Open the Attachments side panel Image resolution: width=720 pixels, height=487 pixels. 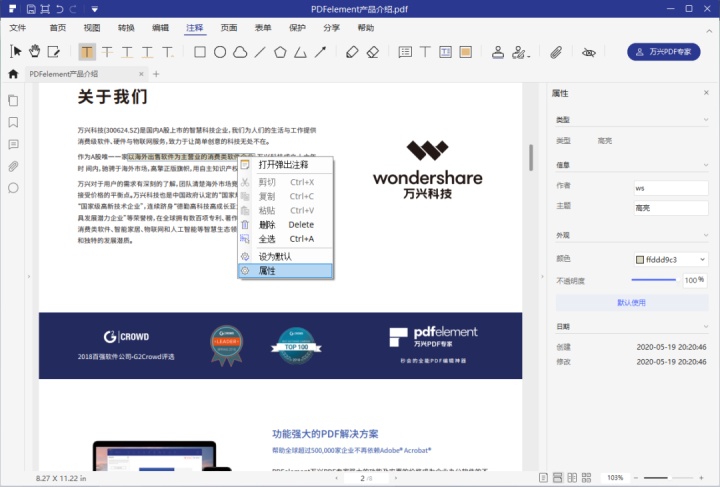point(13,166)
